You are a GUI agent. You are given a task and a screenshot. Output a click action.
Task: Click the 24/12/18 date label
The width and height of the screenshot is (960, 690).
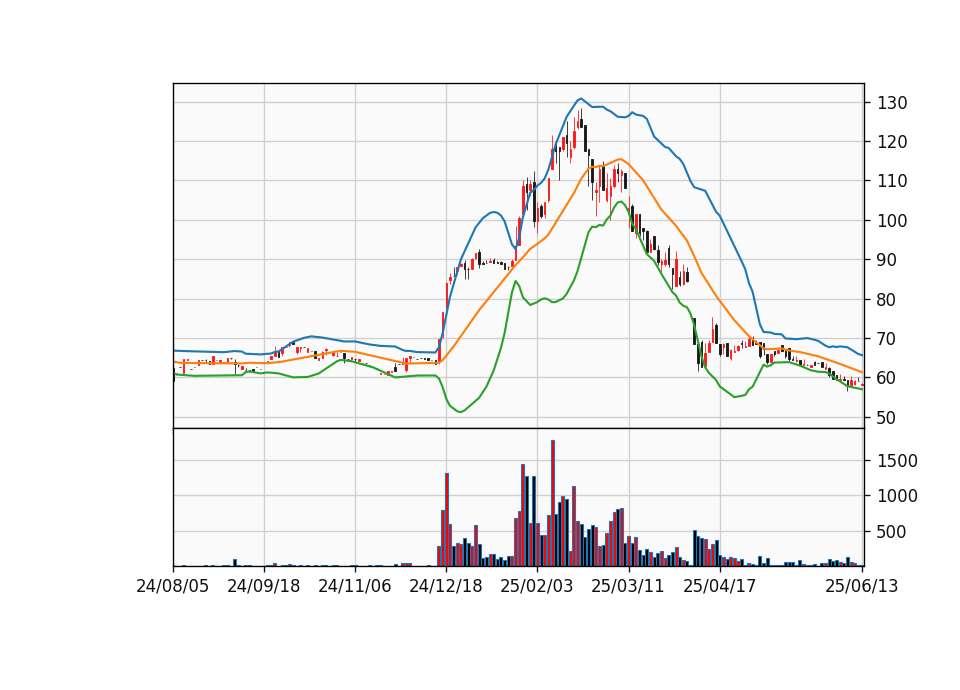point(446,586)
